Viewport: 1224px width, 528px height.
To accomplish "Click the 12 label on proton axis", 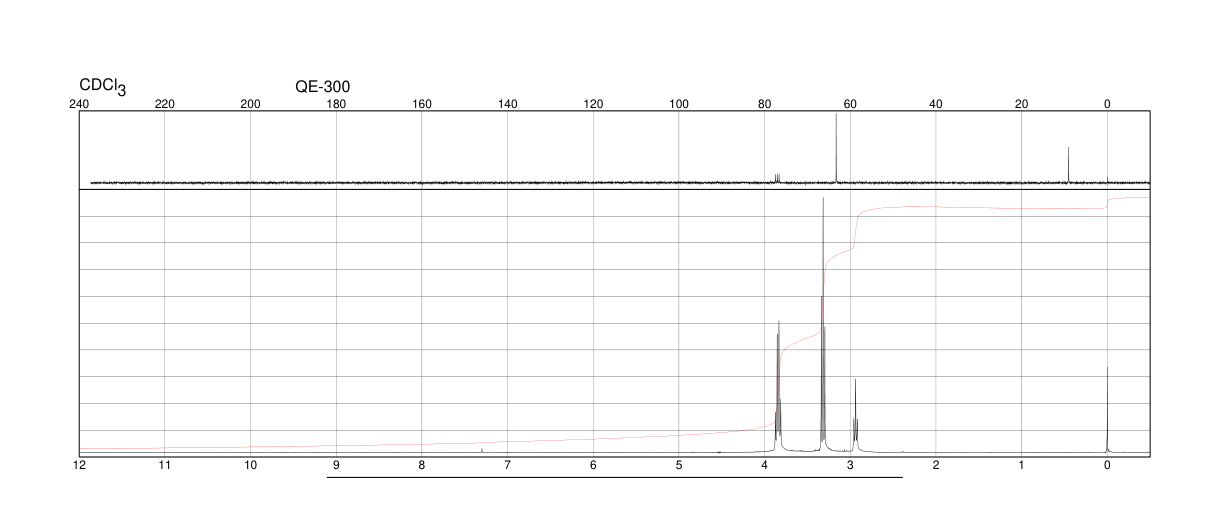I will (x=79, y=466).
